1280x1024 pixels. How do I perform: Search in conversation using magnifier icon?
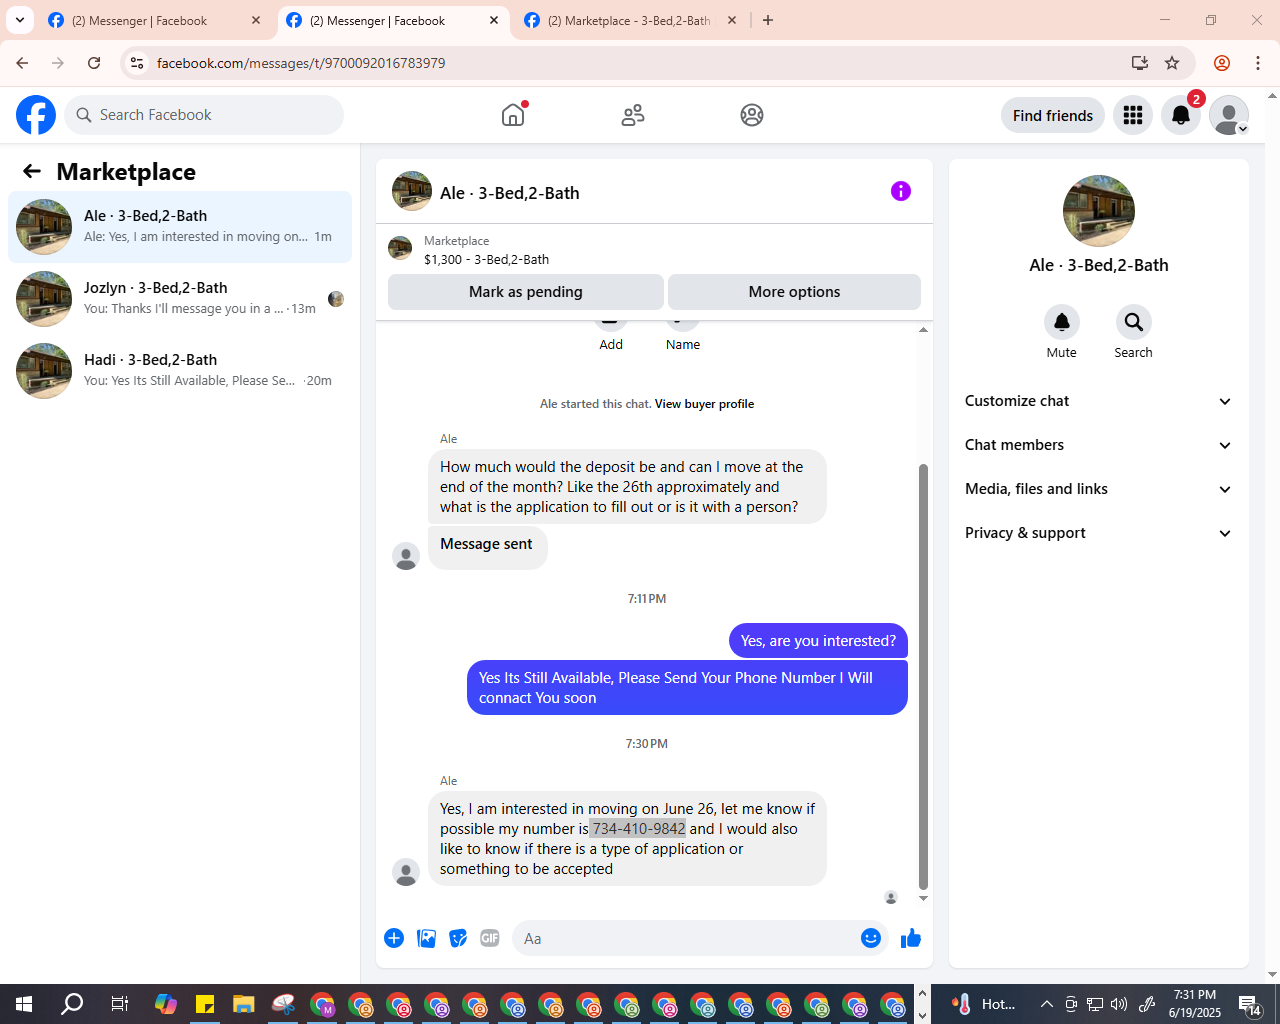(x=1133, y=322)
